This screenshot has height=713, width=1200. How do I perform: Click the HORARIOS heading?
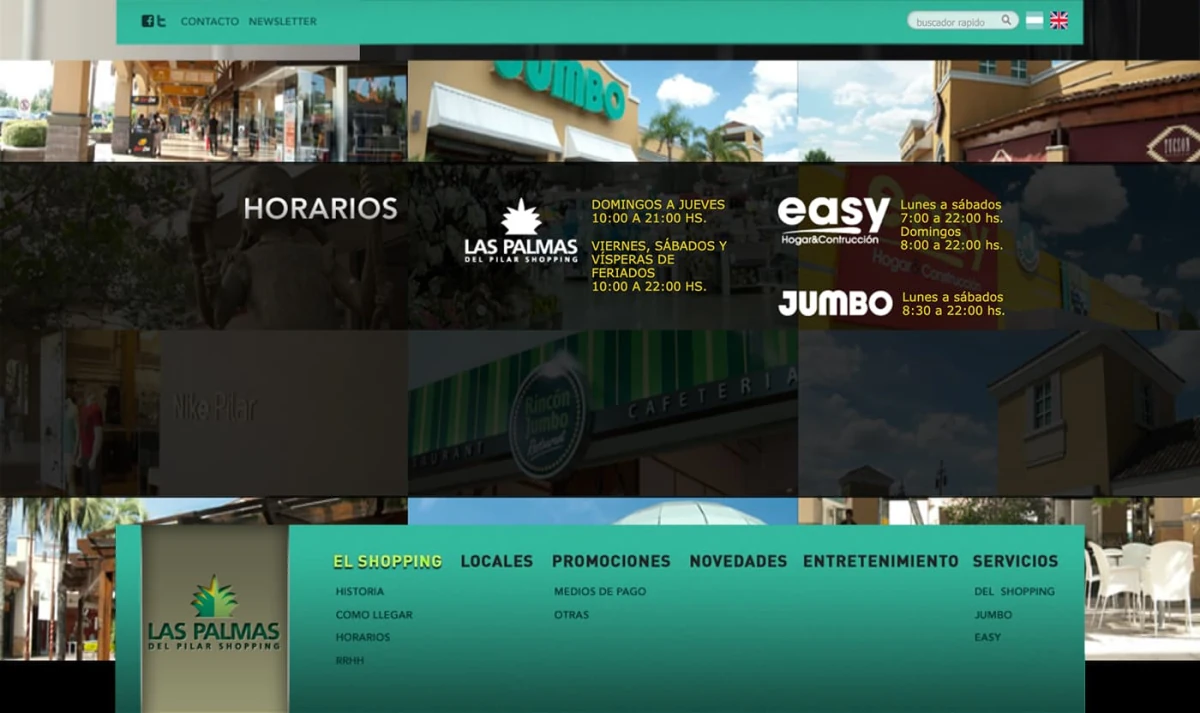(321, 209)
